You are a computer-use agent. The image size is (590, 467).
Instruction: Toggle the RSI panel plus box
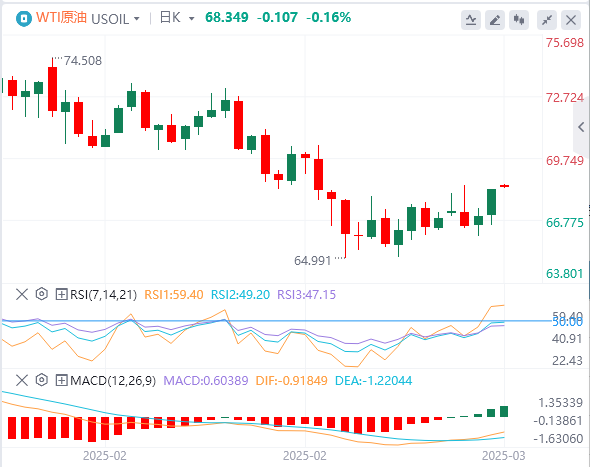click(61, 294)
